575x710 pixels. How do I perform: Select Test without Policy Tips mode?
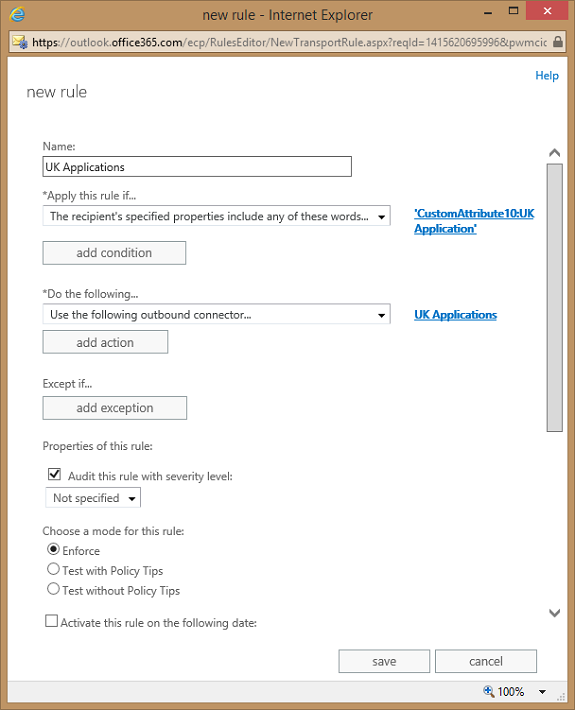click(53, 589)
